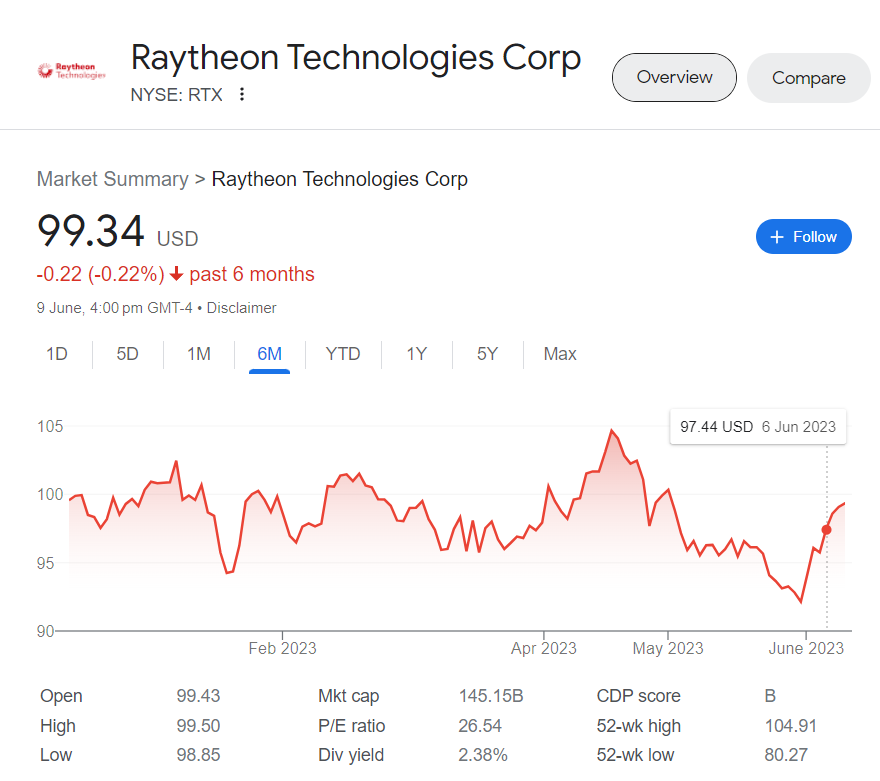Click the Raytheon Technologies logo

(x=71, y=71)
